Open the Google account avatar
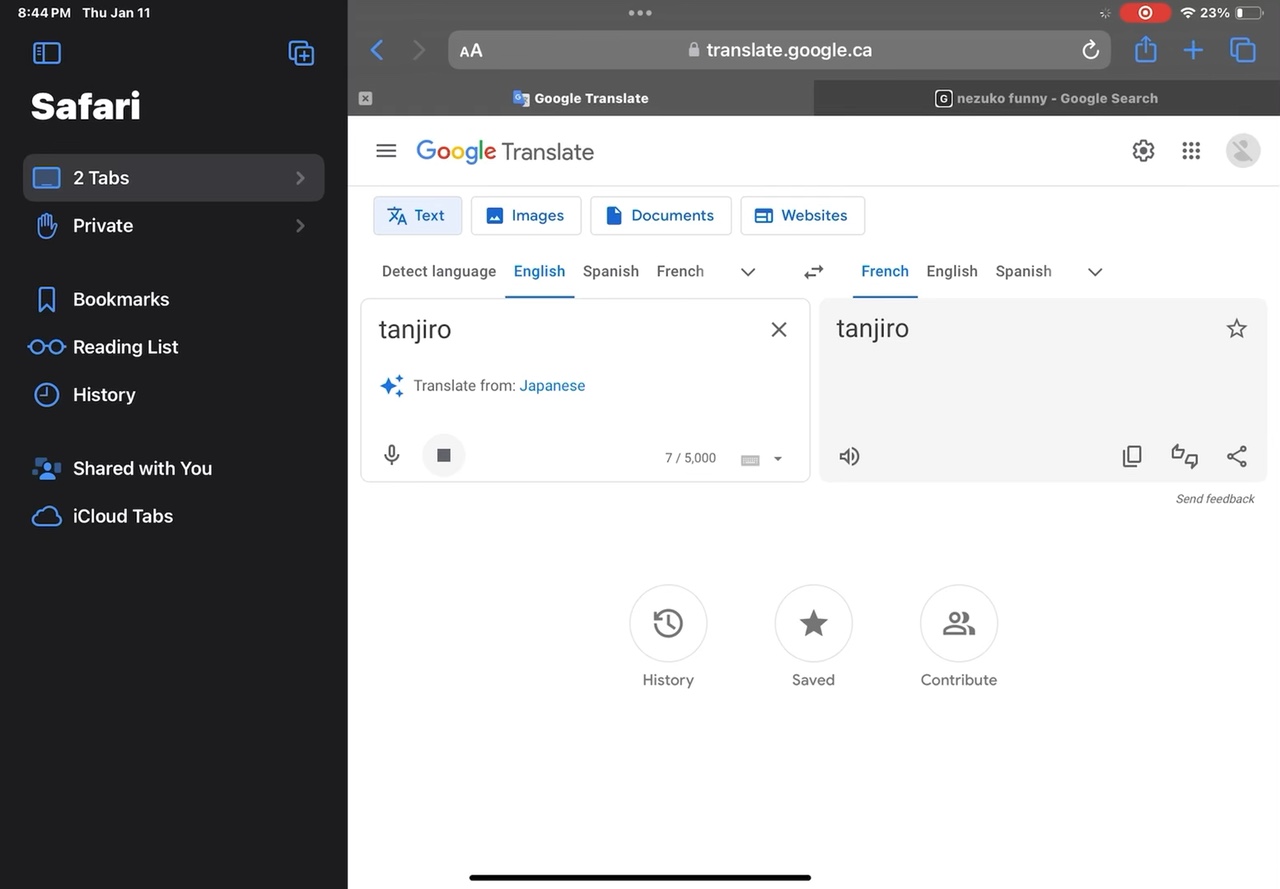Viewport: 1280px width, 889px height. pyautogui.click(x=1243, y=151)
